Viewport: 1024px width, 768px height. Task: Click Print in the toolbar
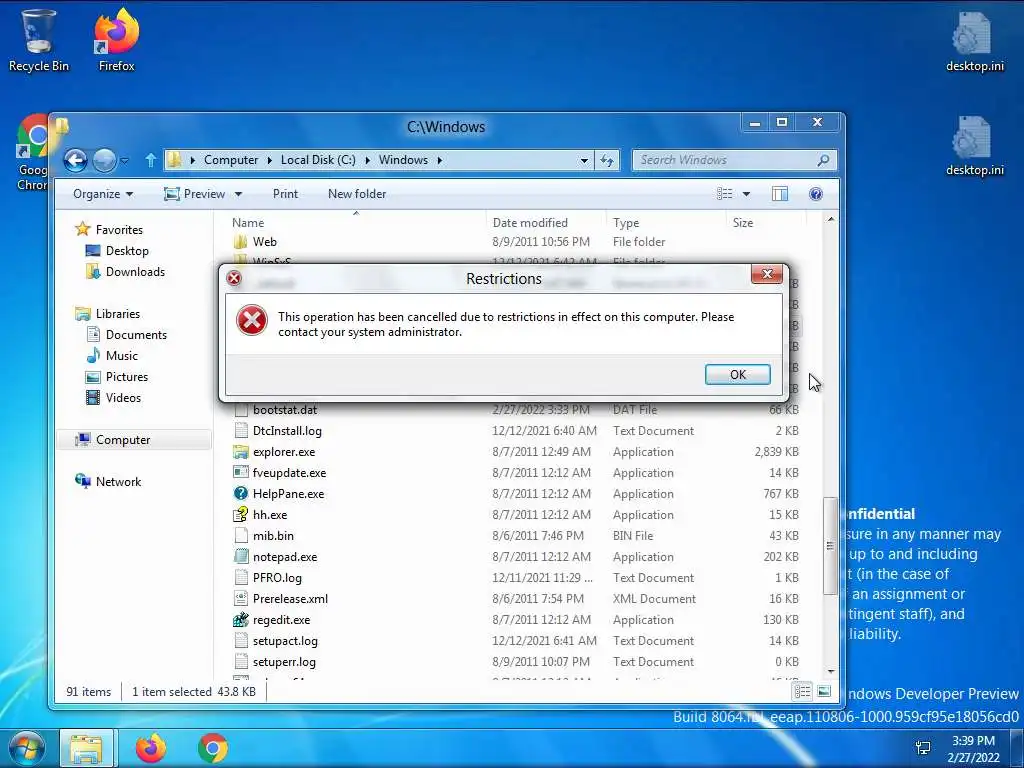(x=285, y=194)
